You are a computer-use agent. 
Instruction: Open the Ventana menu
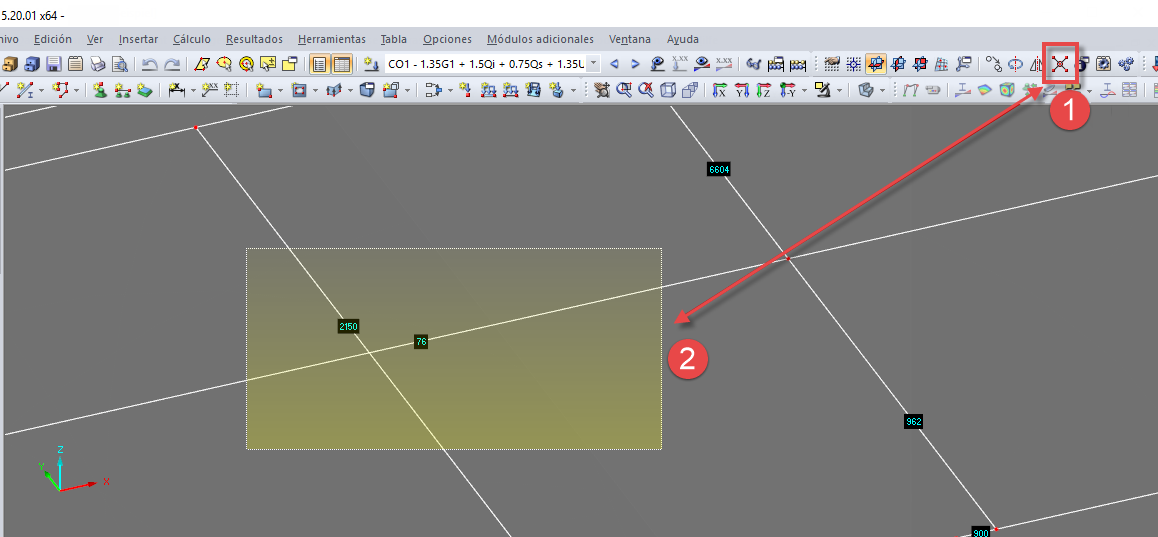[x=630, y=39]
